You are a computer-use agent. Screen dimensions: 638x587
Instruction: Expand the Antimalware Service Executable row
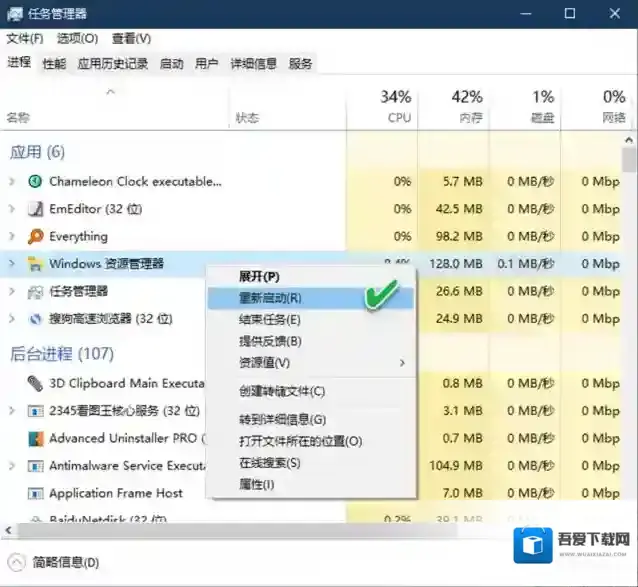click(12, 466)
